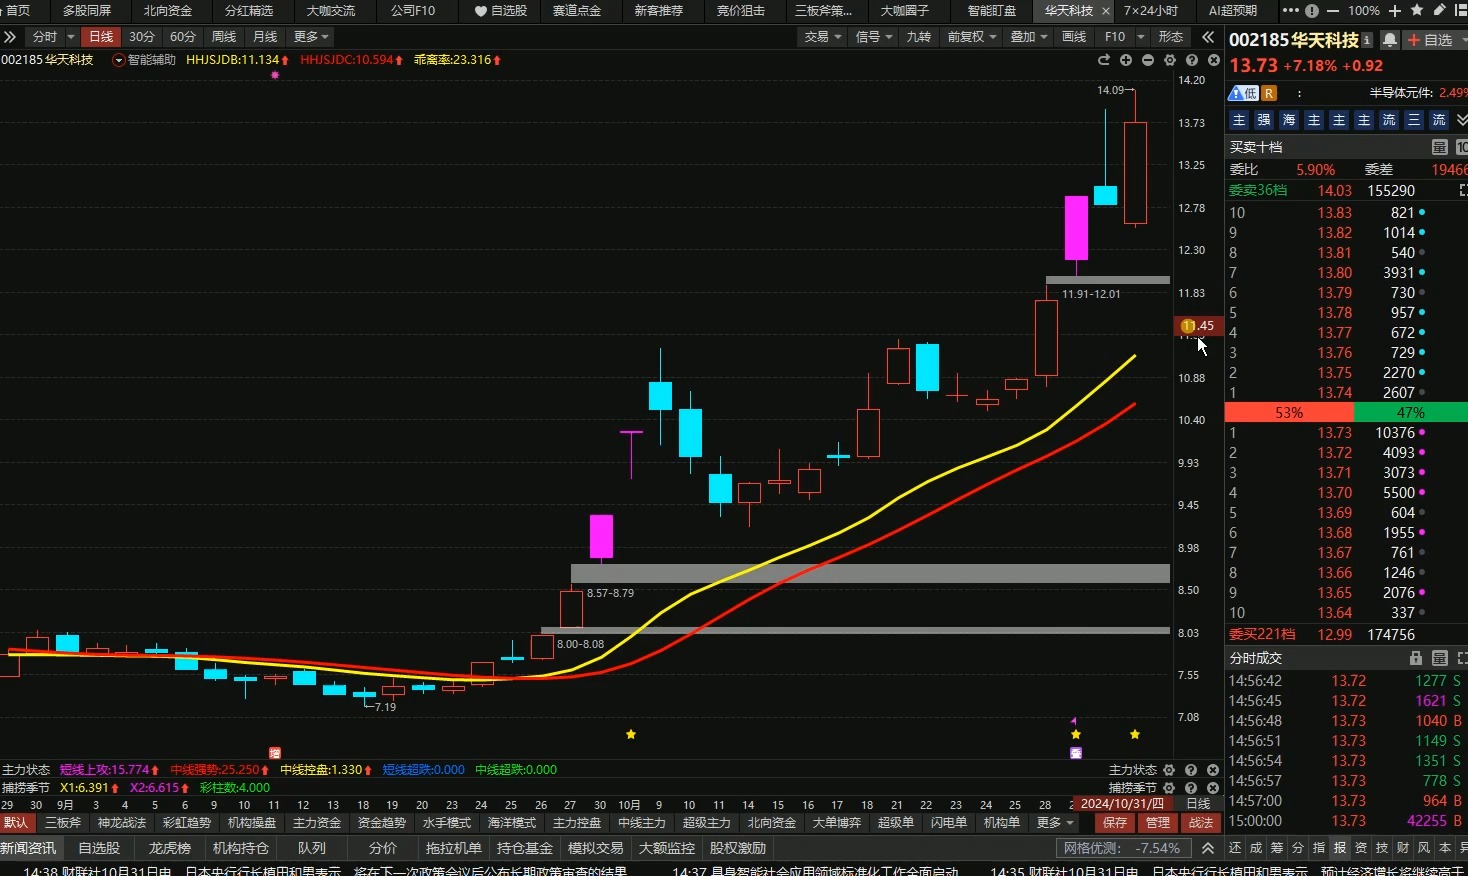Click the lock icon in 分时成交 header
Viewport: 1468px width, 876px height.
1415,658
